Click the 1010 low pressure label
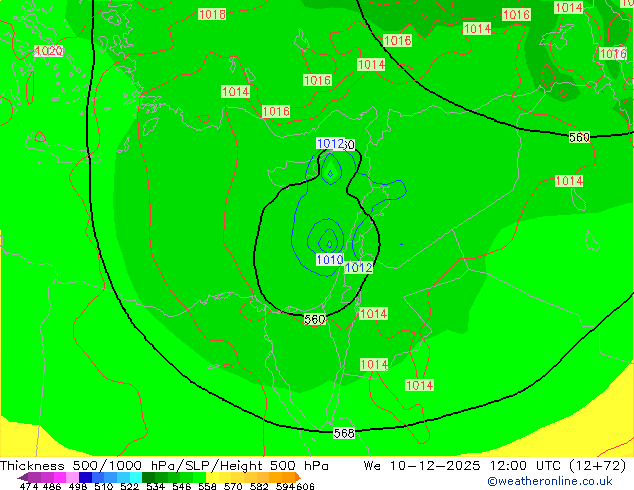The image size is (634, 490). tap(330, 259)
